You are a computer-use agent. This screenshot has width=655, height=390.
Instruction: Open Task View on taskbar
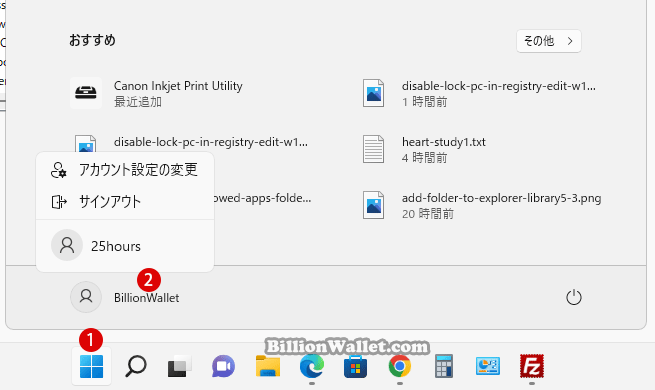point(180,366)
